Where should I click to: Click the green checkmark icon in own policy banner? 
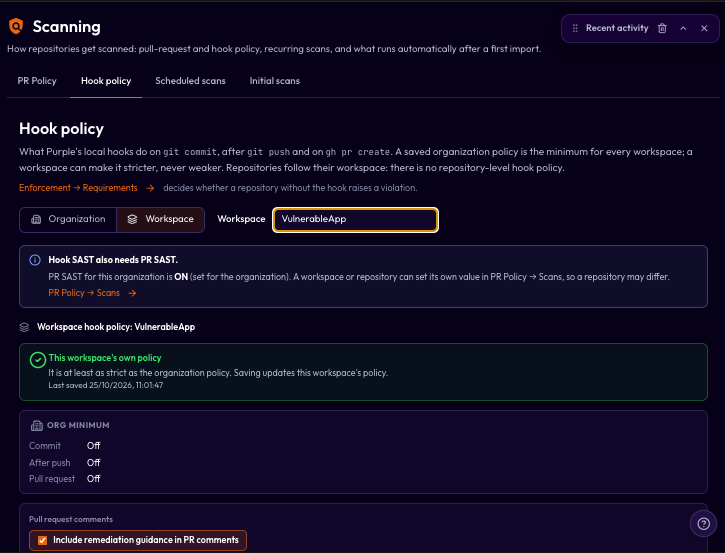pos(37,360)
